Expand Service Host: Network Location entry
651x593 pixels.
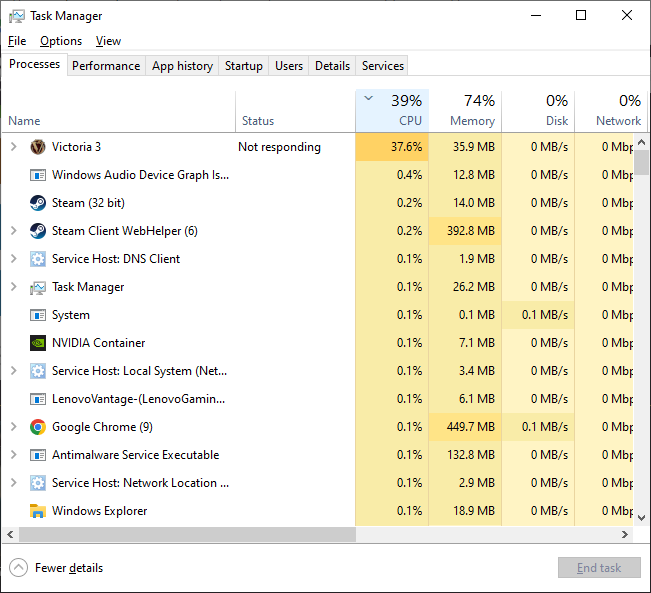point(14,483)
